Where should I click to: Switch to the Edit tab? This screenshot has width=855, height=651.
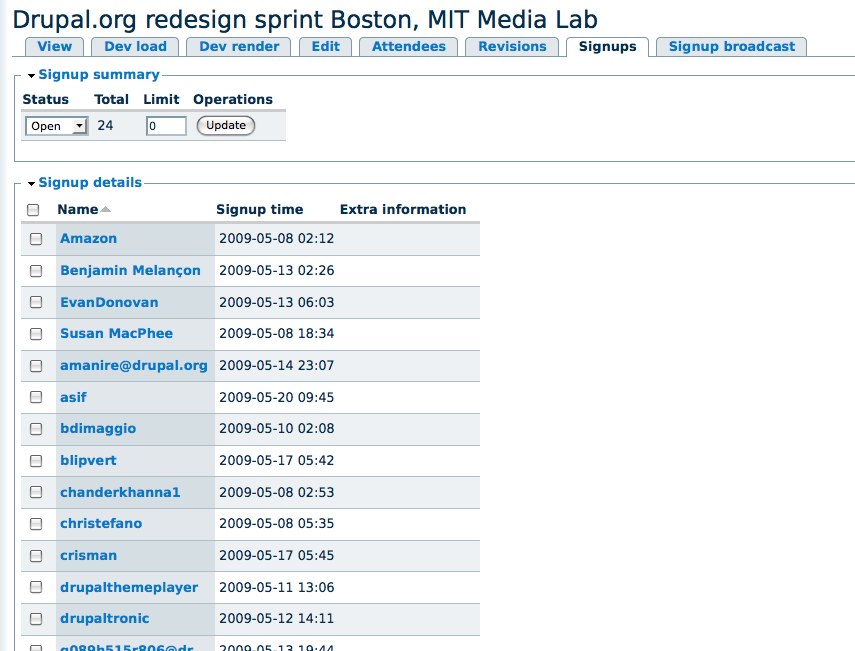[x=325, y=47]
